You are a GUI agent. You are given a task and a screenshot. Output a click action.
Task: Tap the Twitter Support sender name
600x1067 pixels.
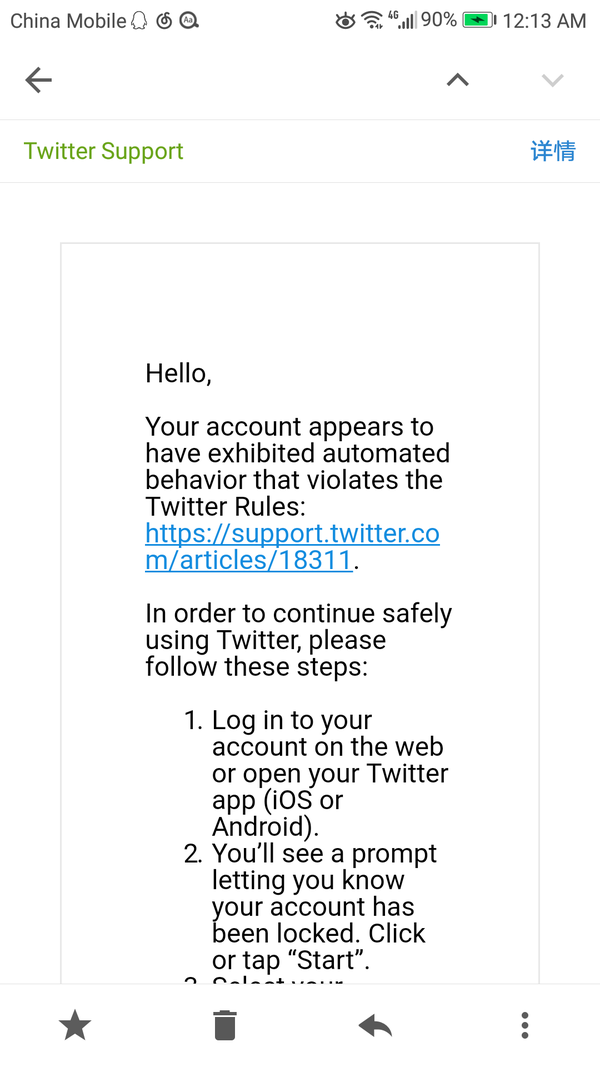tap(104, 151)
